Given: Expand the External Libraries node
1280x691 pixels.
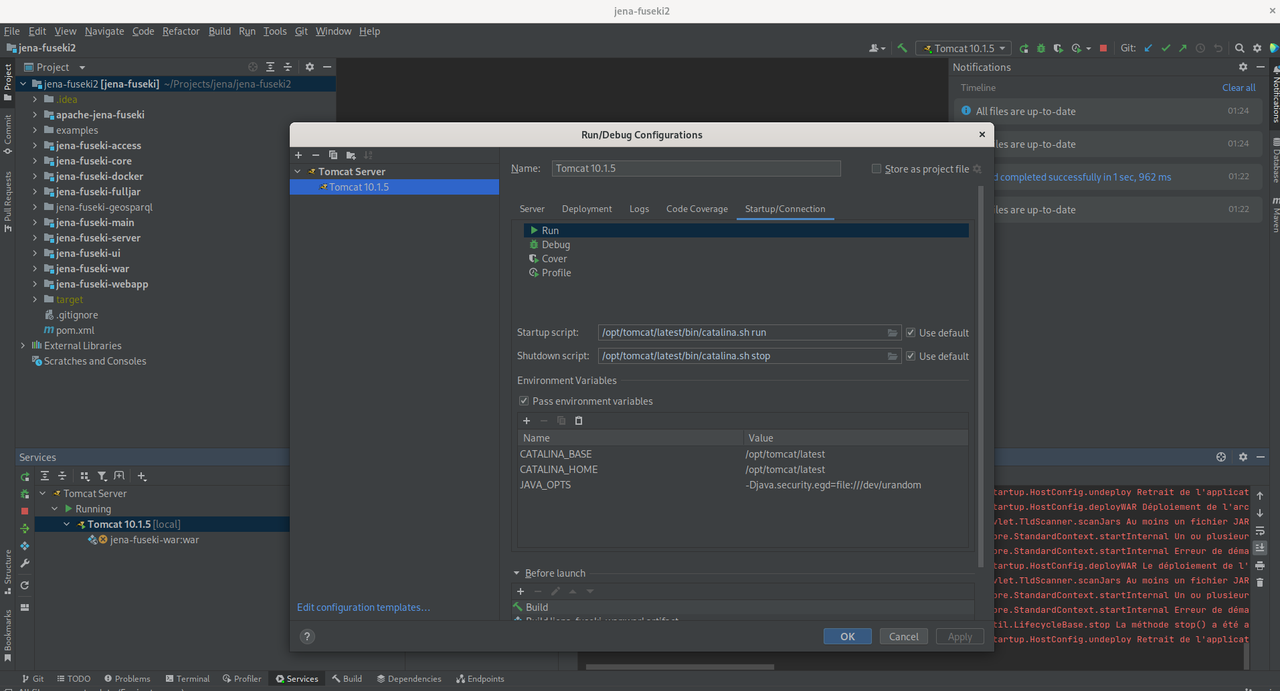Looking at the screenshot, I should [x=23, y=346].
